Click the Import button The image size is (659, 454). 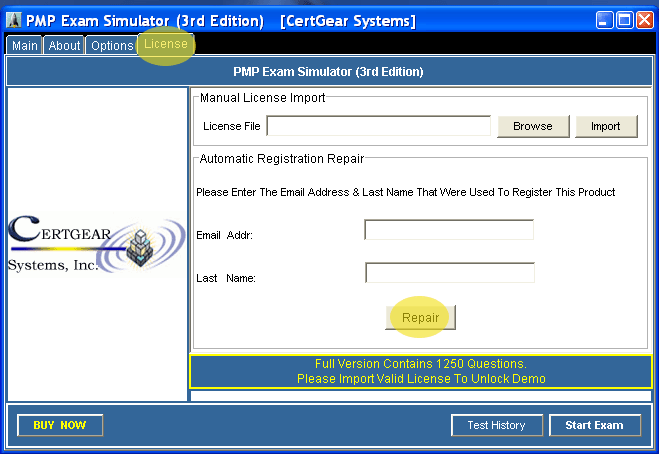[x=606, y=126]
